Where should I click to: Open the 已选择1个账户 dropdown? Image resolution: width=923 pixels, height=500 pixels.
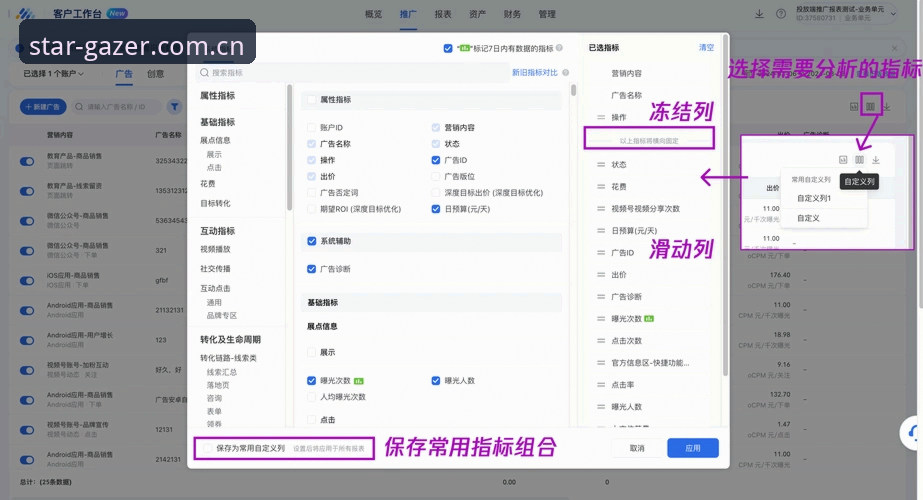54,74
